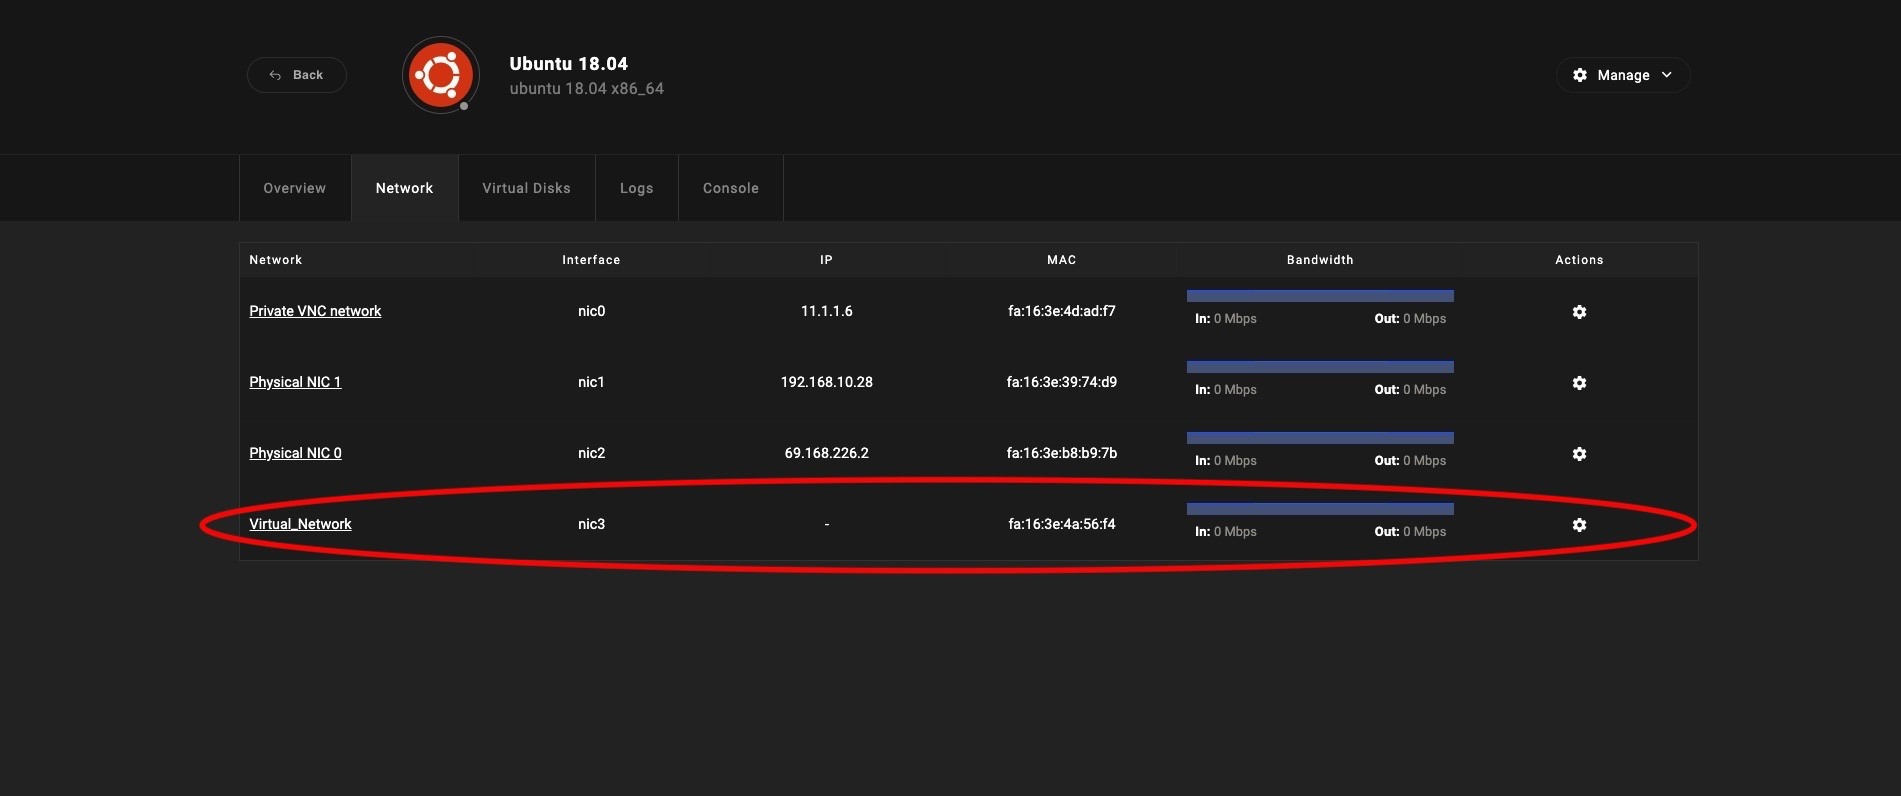Click the nic0 interface cell
The width and height of the screenshot is (1901, 796).
coord(592,311)
